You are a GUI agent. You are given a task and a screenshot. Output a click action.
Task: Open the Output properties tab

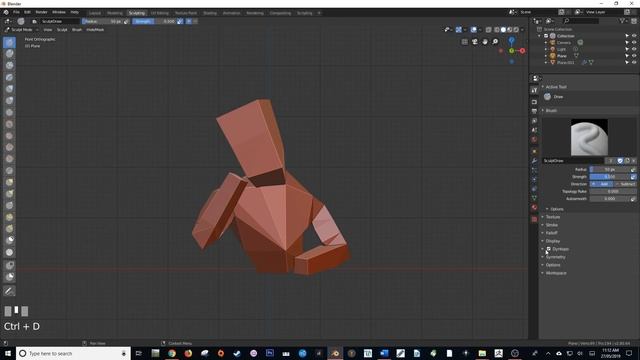534,111
